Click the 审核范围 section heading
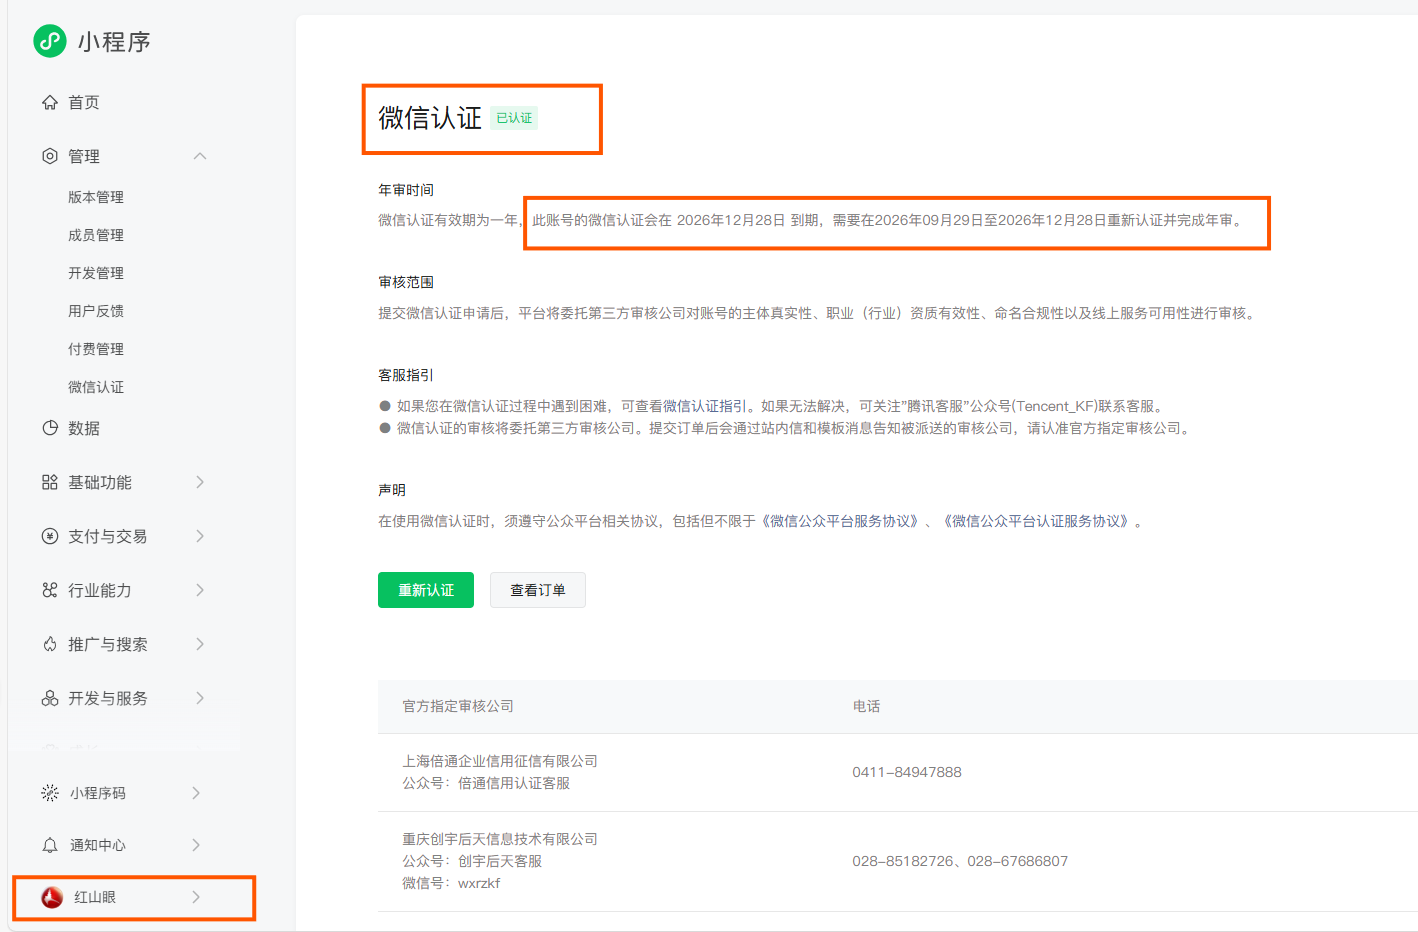Viewport: 1418px width, 932px height. tap(406, 282)
